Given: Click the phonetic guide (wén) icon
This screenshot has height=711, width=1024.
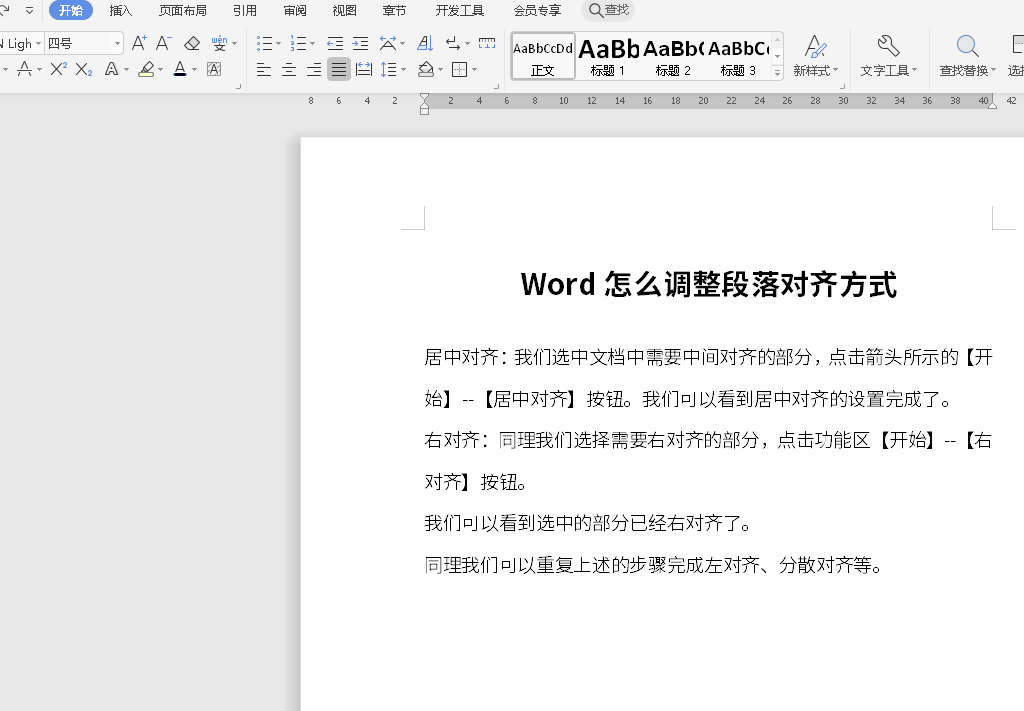Looking at the screenshot, I should point(219,44).
